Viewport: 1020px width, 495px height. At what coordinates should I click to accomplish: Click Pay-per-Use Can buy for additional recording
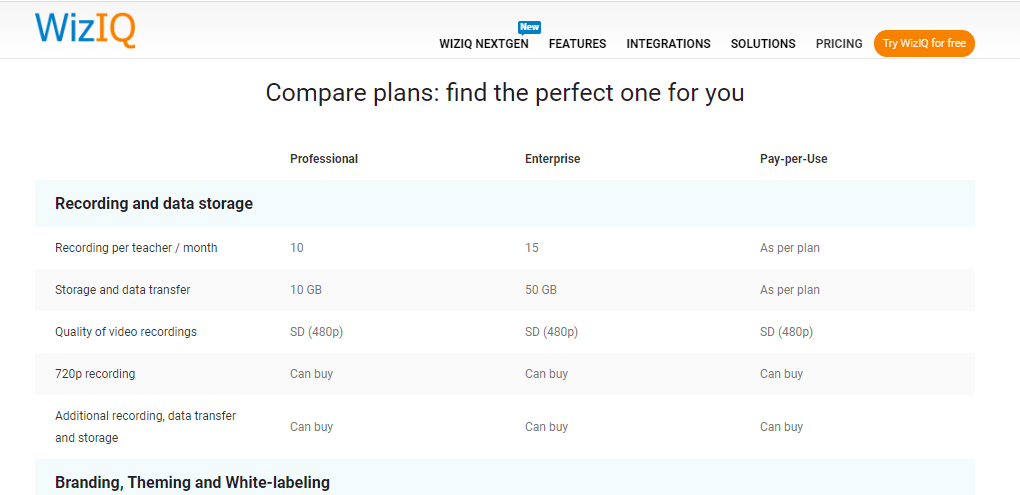click(781, 427)
